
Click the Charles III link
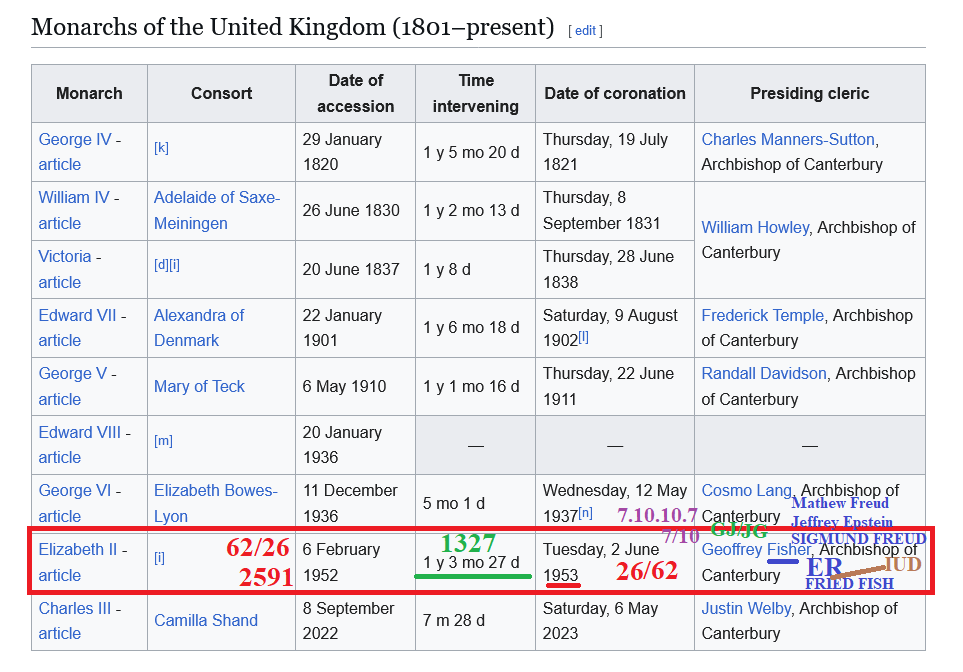coord(76,608)
